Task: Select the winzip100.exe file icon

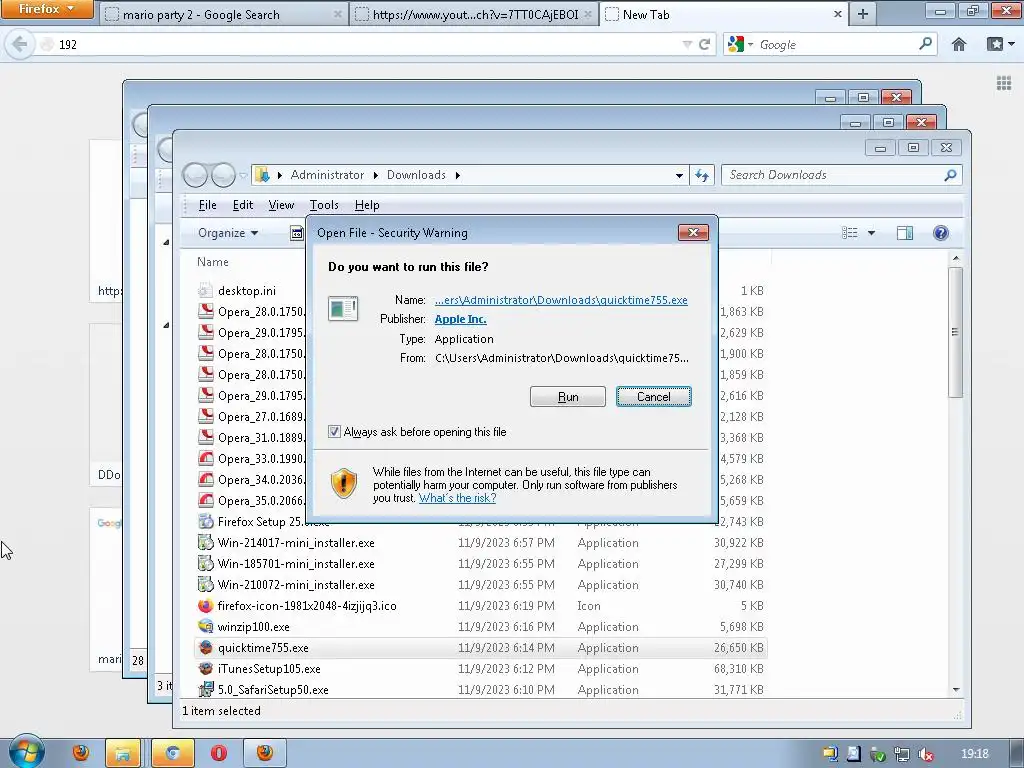Action: click(205, 626)
